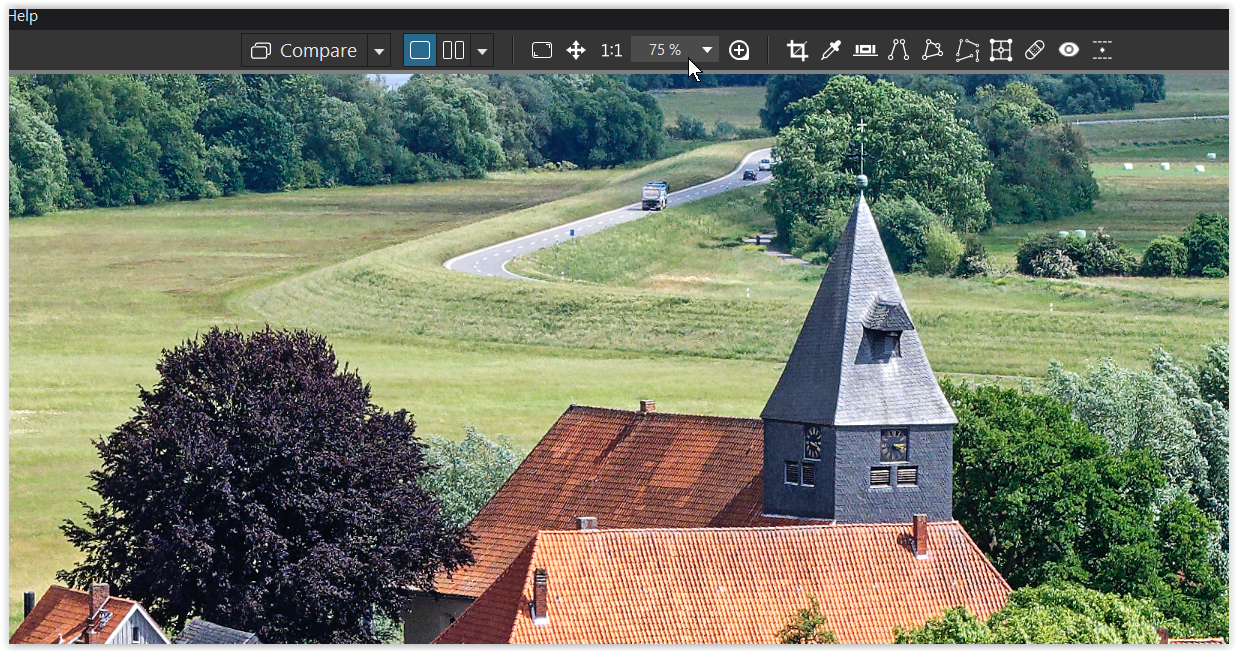Screen dimensions: 1237x652
Task: Expand the view mode dropdown arrow
Action: [482, 50]
